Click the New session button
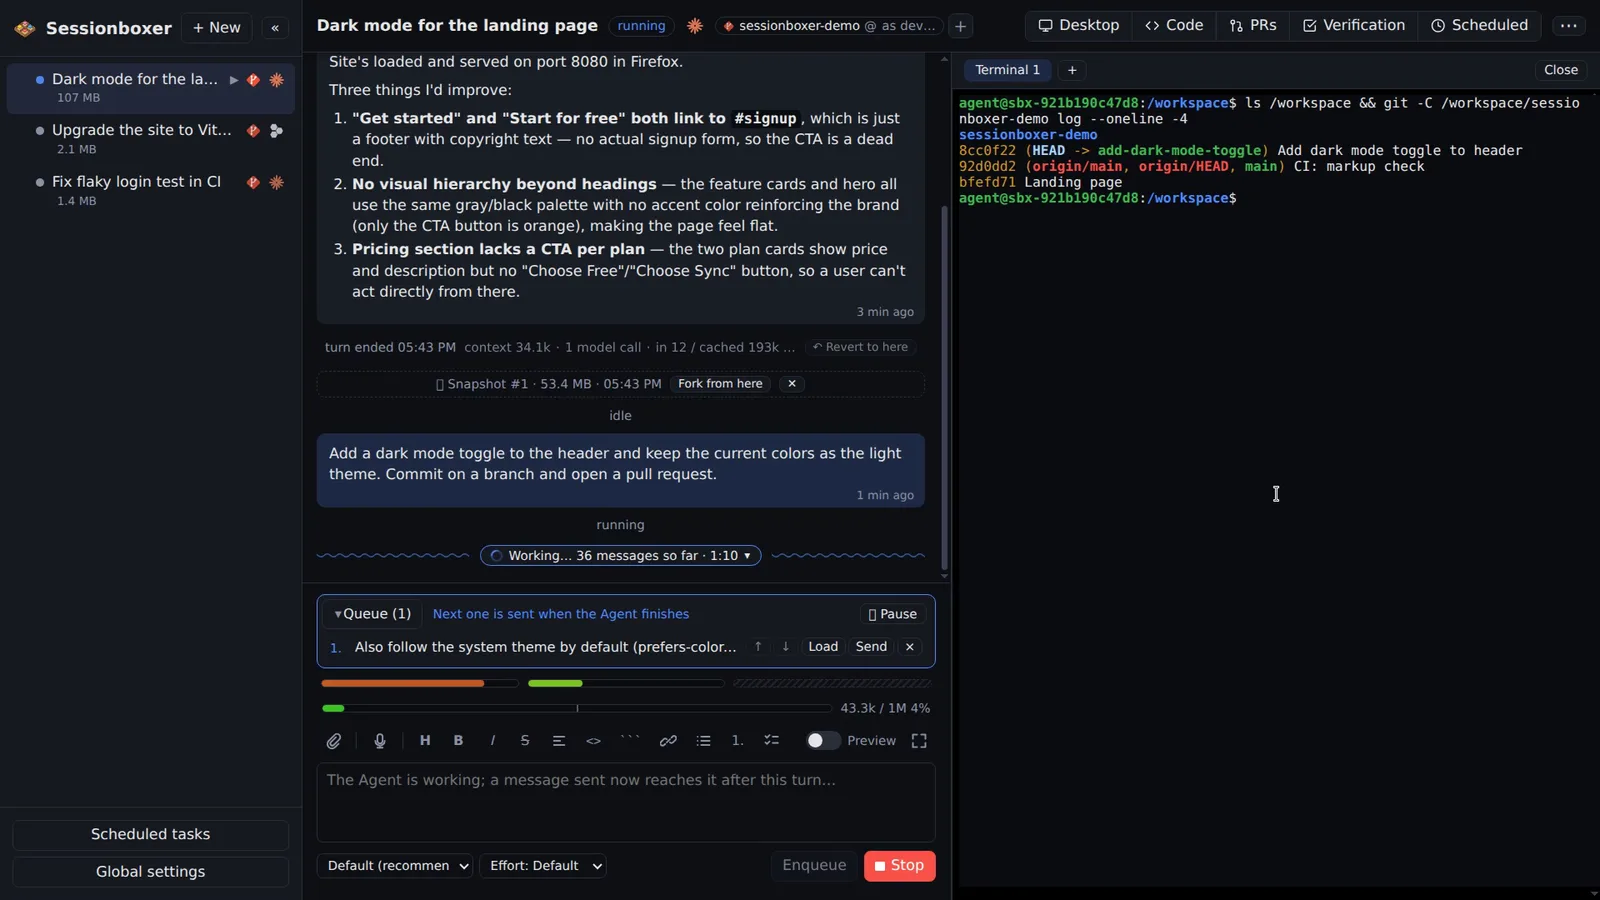Image resolution: width=1600 pixels, height=900 pixels. (216, 28)
